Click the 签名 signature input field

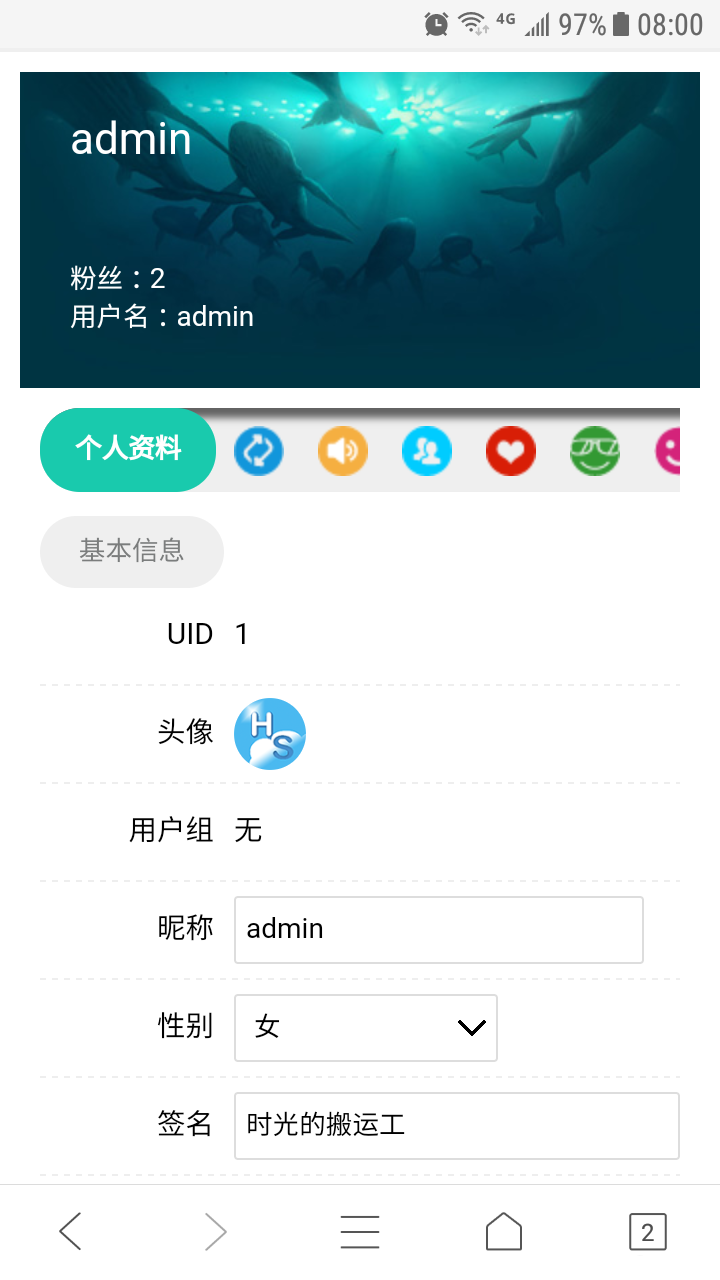point(457,1126)
